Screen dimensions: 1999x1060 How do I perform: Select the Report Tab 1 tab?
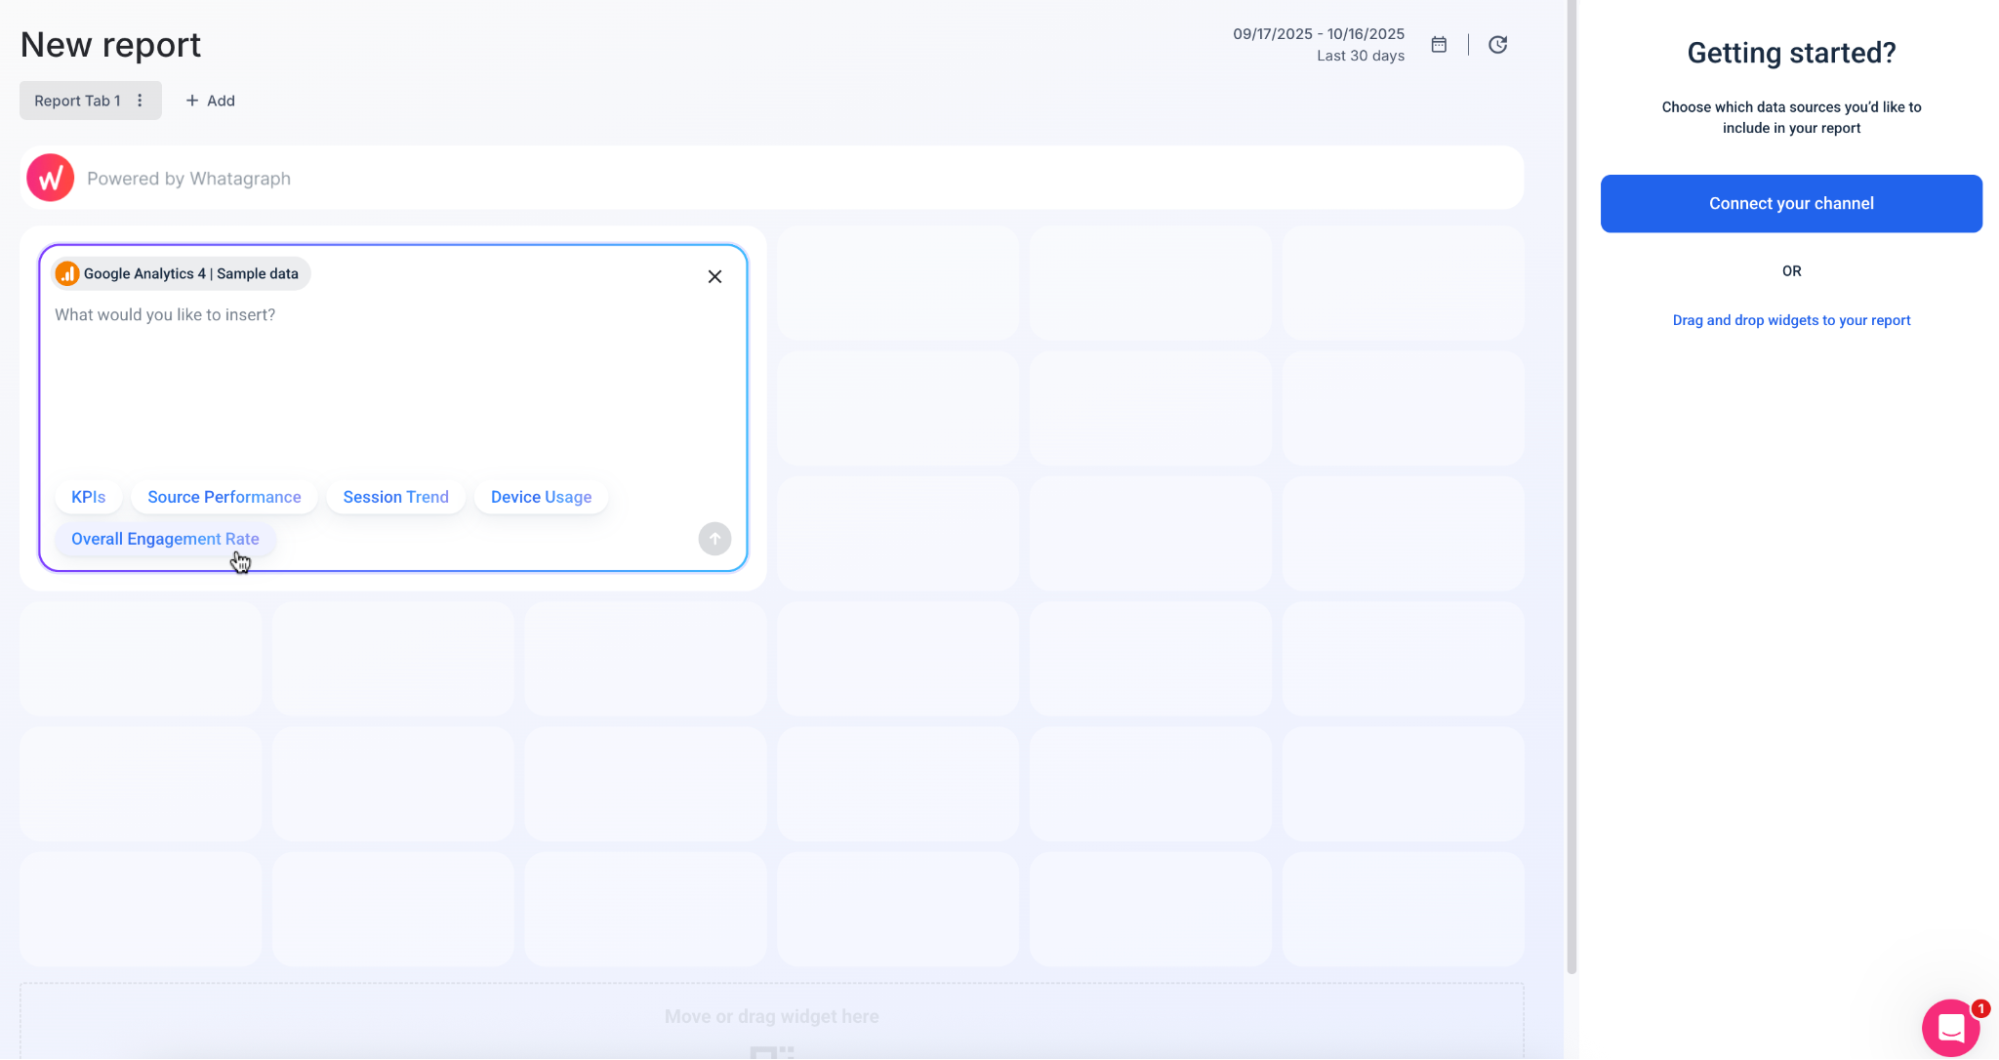click(77, 101)
